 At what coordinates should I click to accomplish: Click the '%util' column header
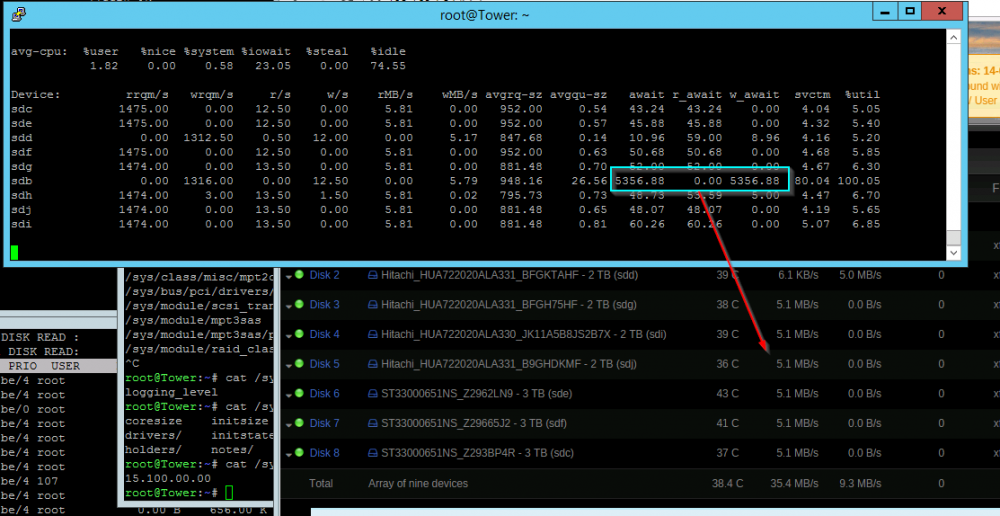863,94
